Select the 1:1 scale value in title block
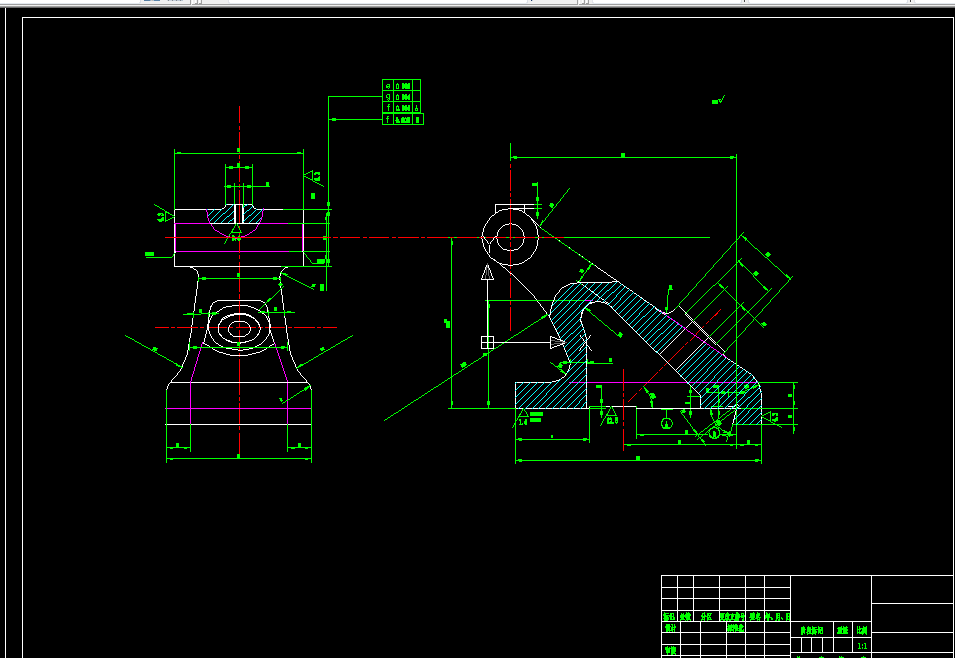 862,646
